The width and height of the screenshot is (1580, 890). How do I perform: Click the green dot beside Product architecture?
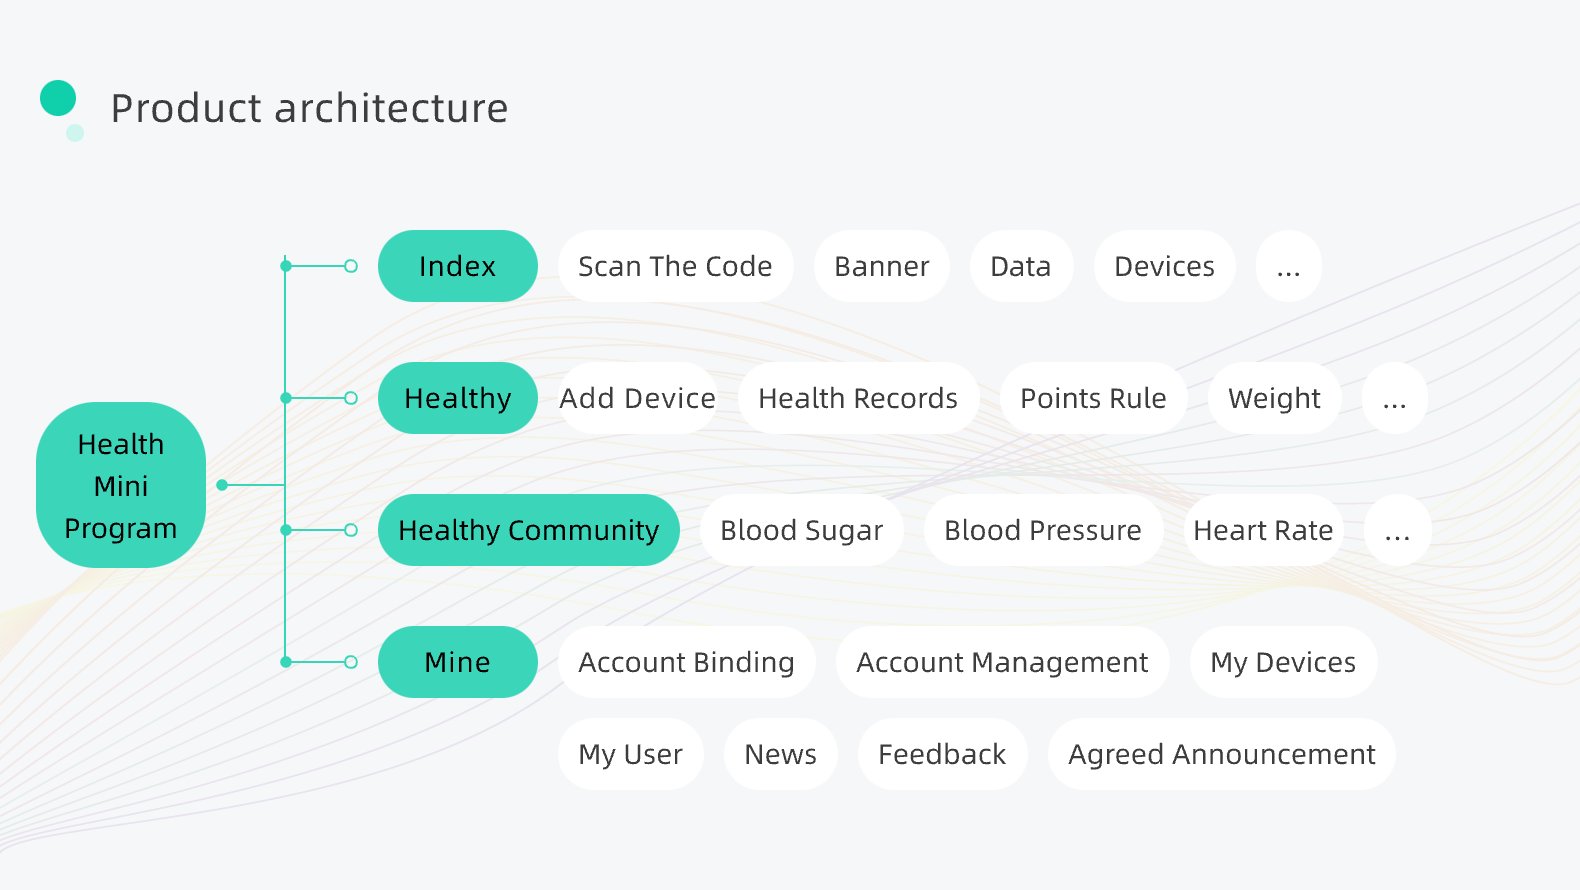pos(58,98)
